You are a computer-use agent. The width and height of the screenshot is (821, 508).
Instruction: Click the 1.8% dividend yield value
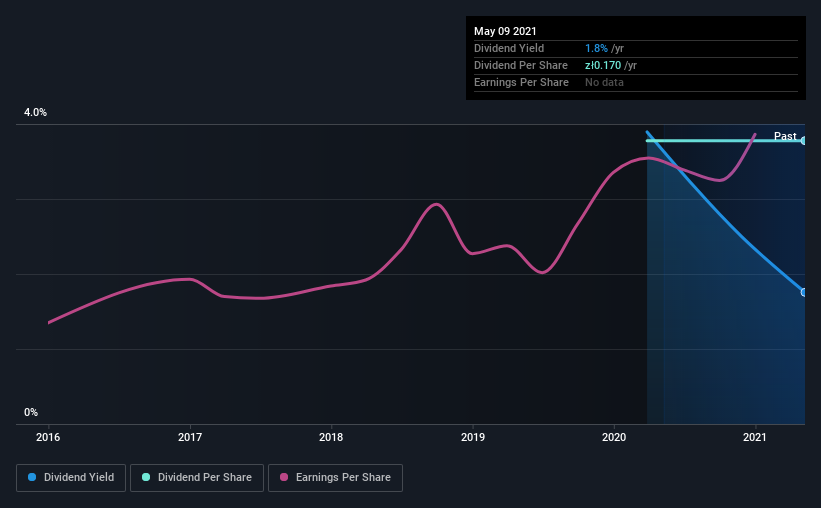coord(596,48)
